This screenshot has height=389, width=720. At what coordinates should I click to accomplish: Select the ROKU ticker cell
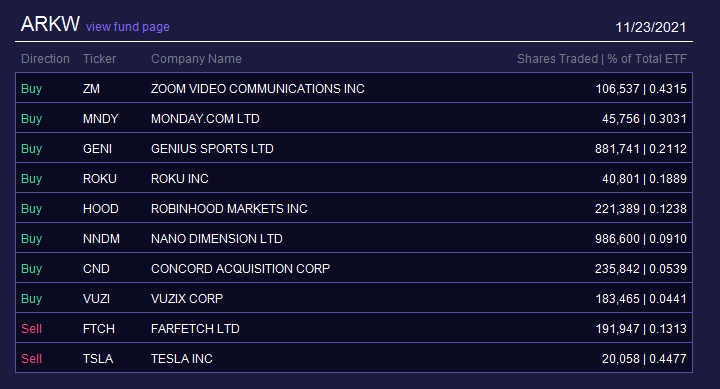point(100,179)
